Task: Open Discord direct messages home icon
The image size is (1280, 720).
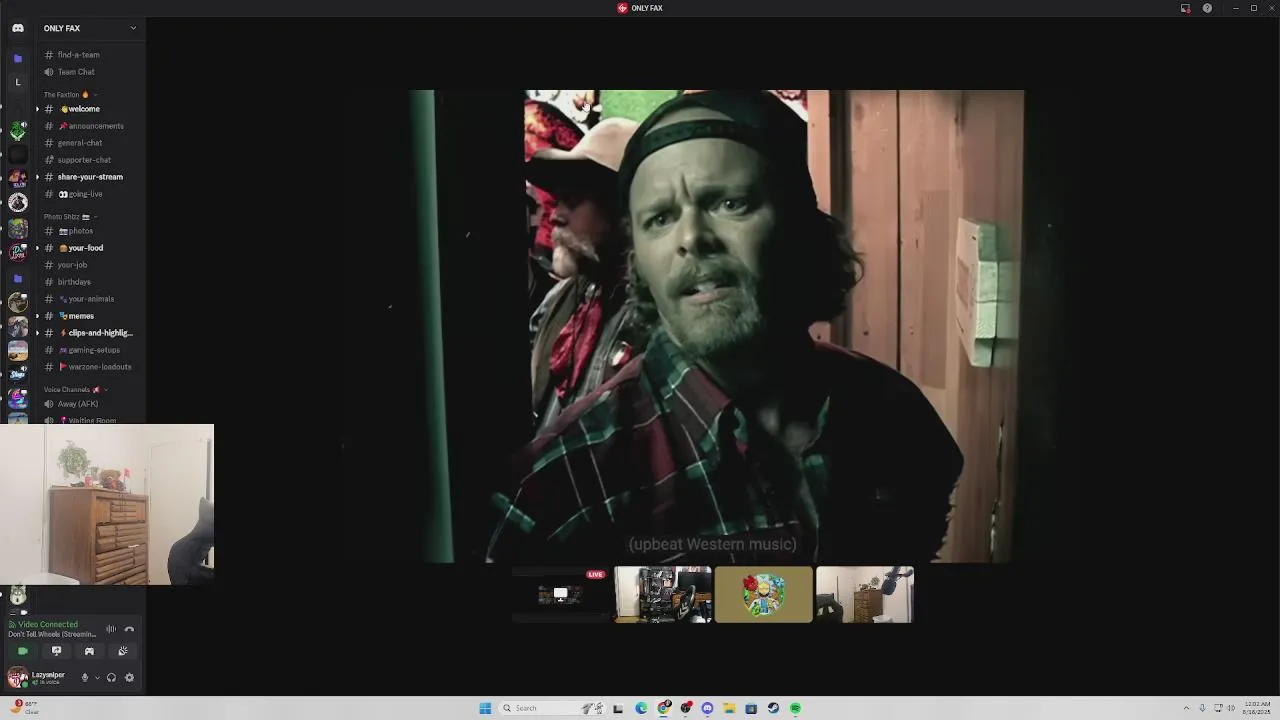Action: 18,28
